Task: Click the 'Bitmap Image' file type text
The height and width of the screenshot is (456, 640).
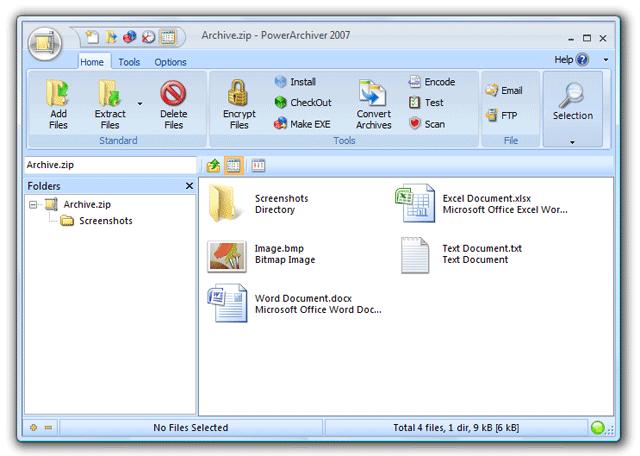Action: pos(285,260)
